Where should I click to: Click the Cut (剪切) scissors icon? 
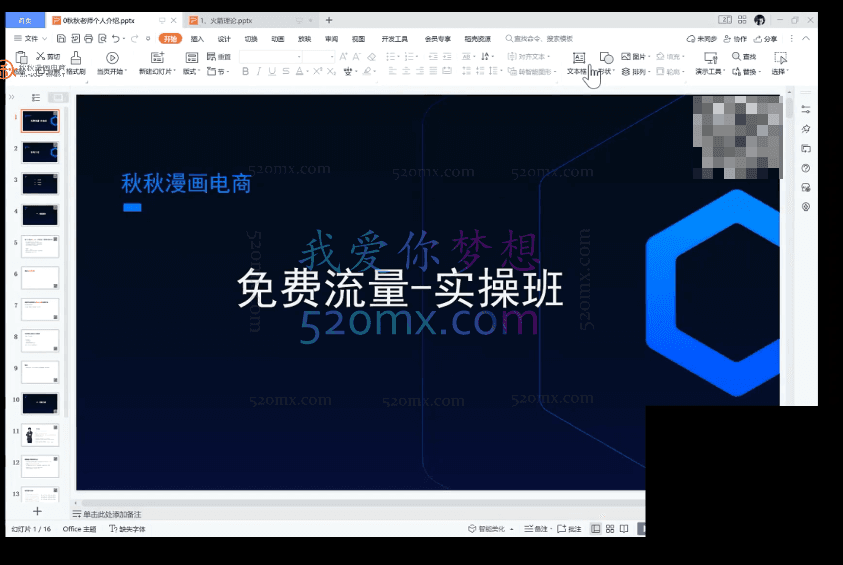(x=41, y=57)
